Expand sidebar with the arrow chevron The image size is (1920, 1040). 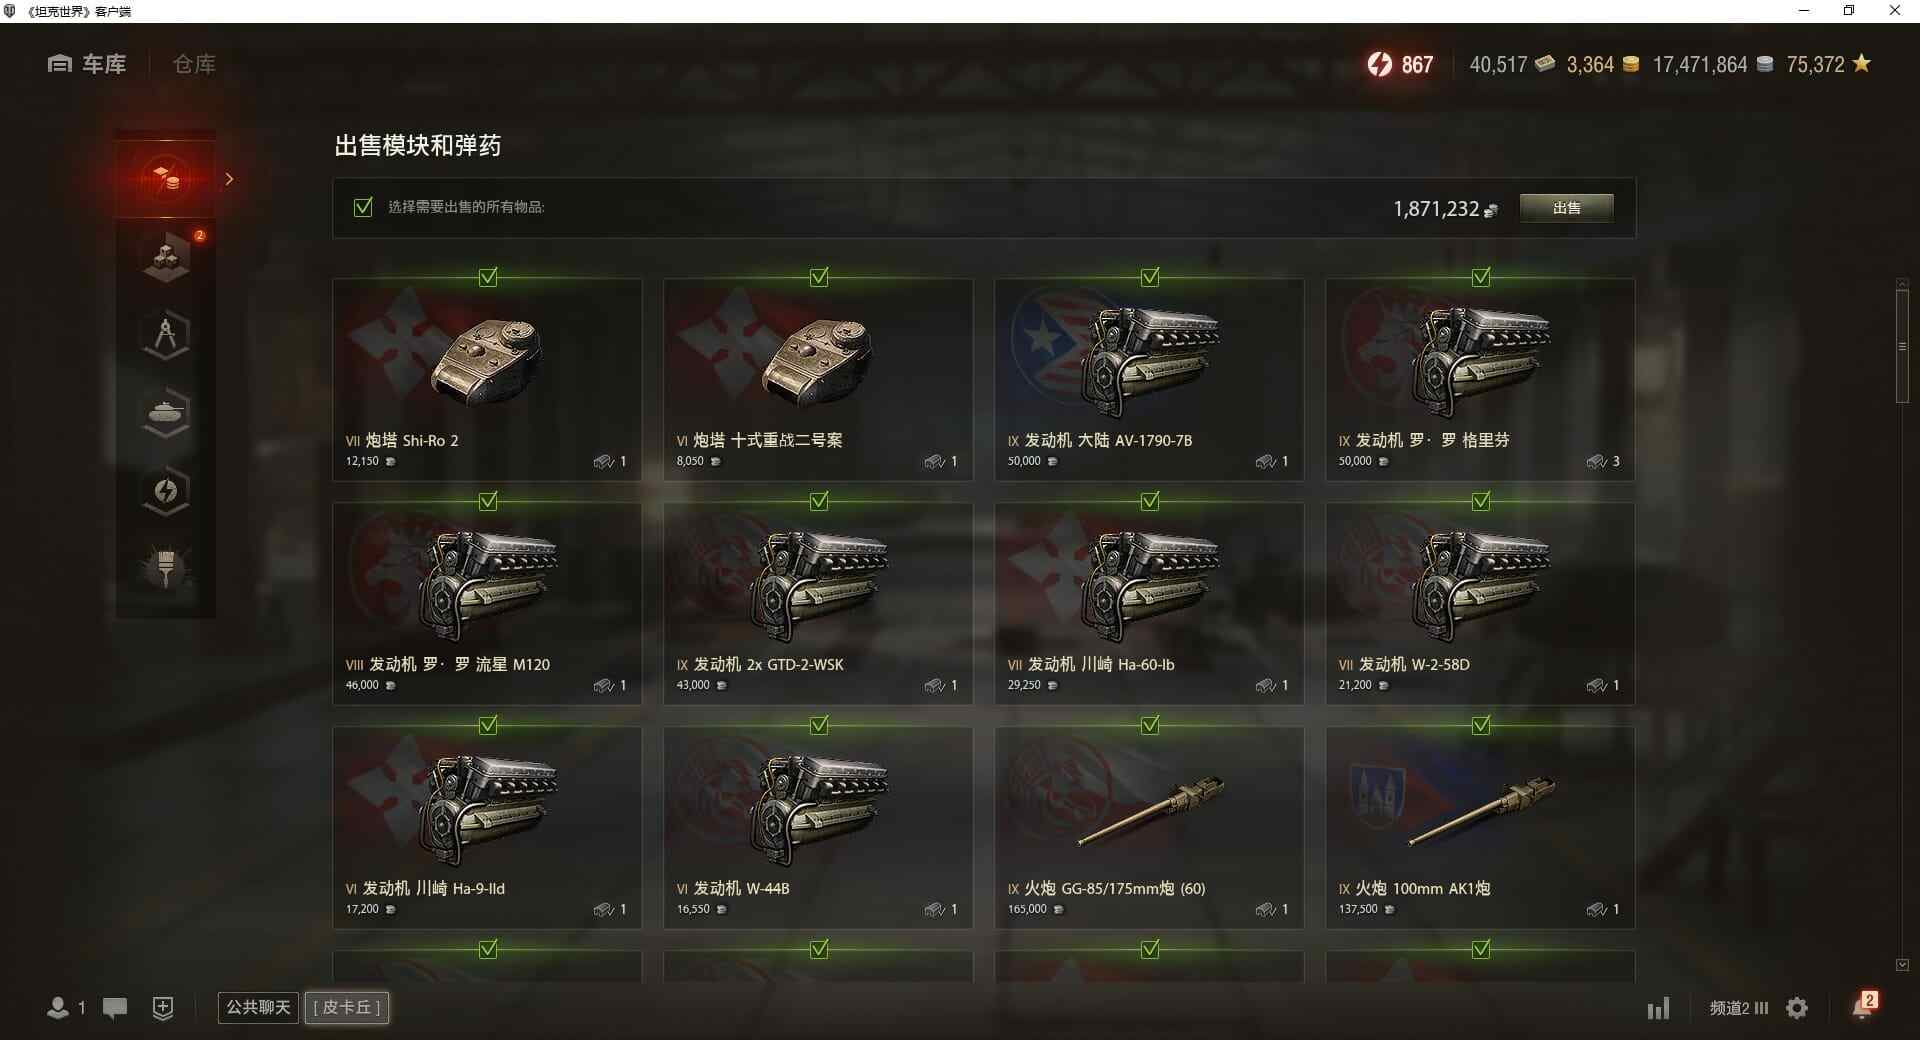230,179
